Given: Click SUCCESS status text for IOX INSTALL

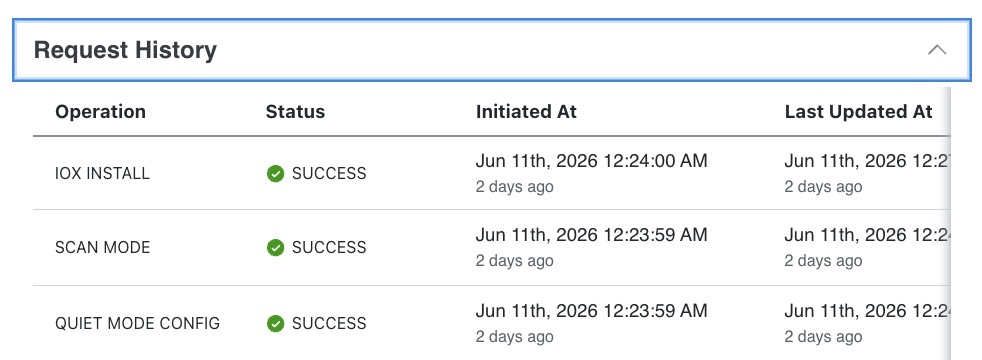Looking at the screenshot, I should click(329, 173).
